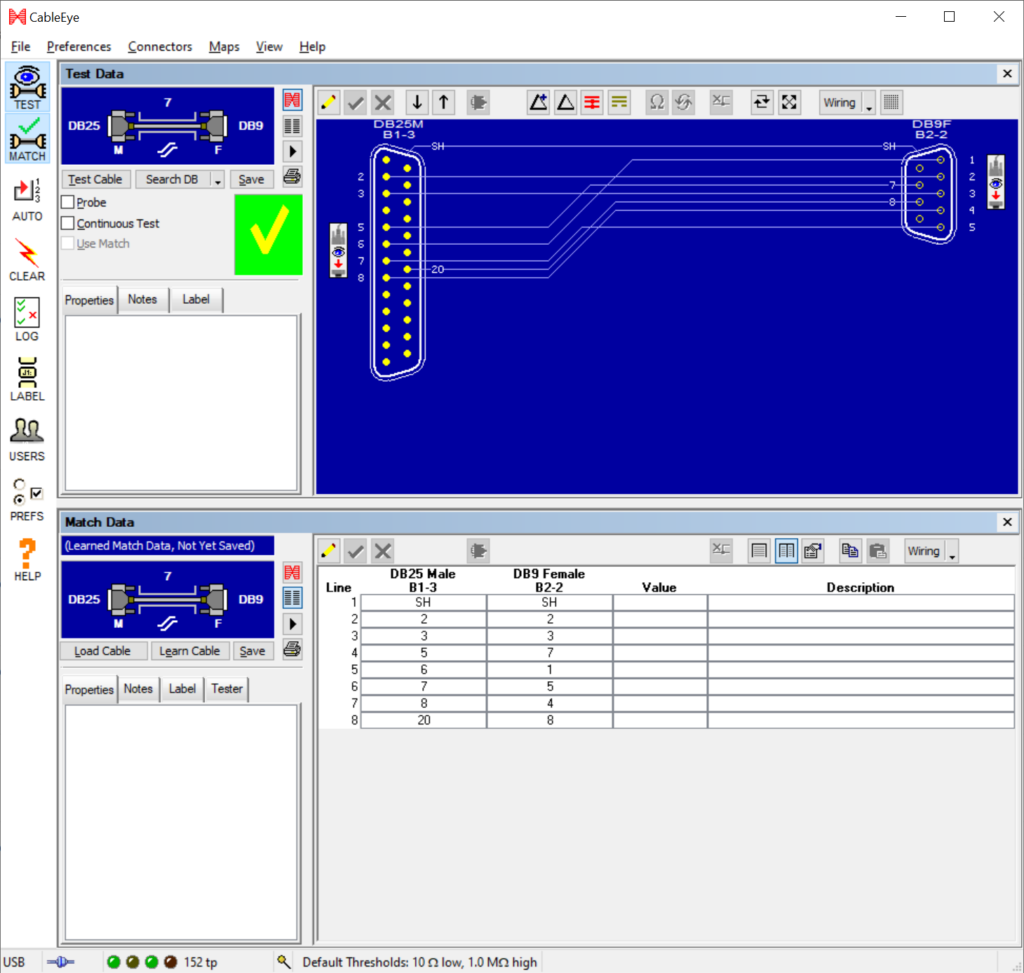
Task: Open the Preferences menu
Action: (79, 46)
